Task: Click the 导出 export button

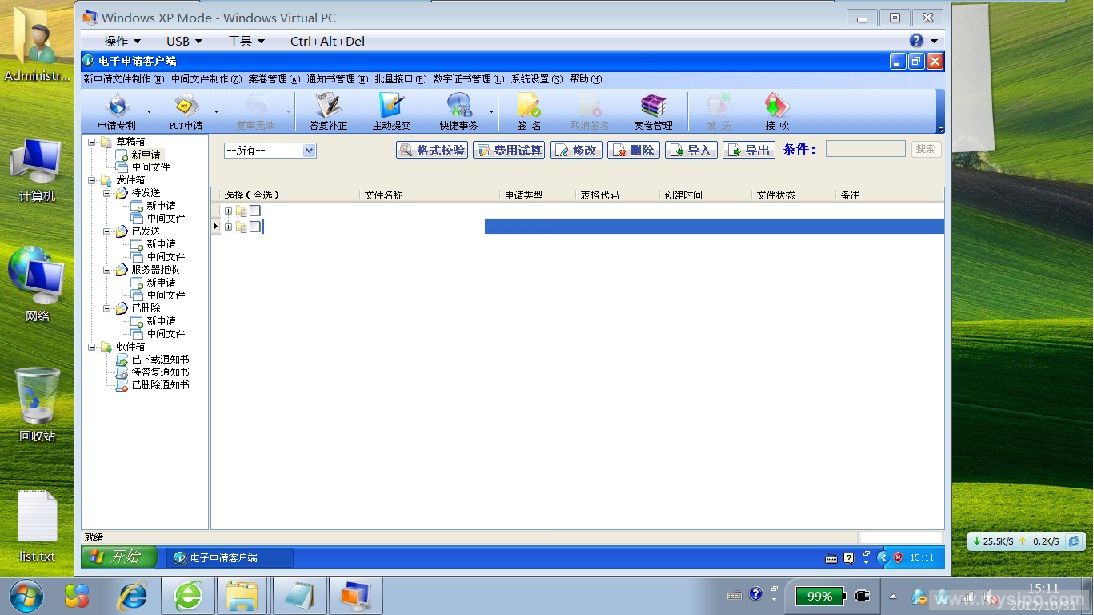Action: tap(749, 150)
